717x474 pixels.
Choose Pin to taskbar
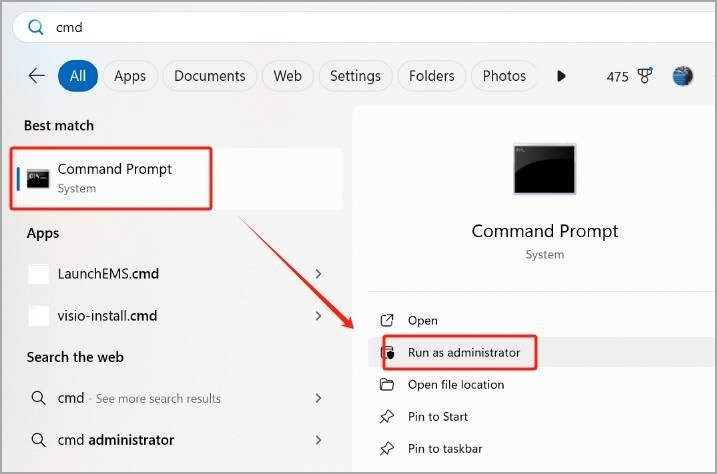tap(542, 448)
